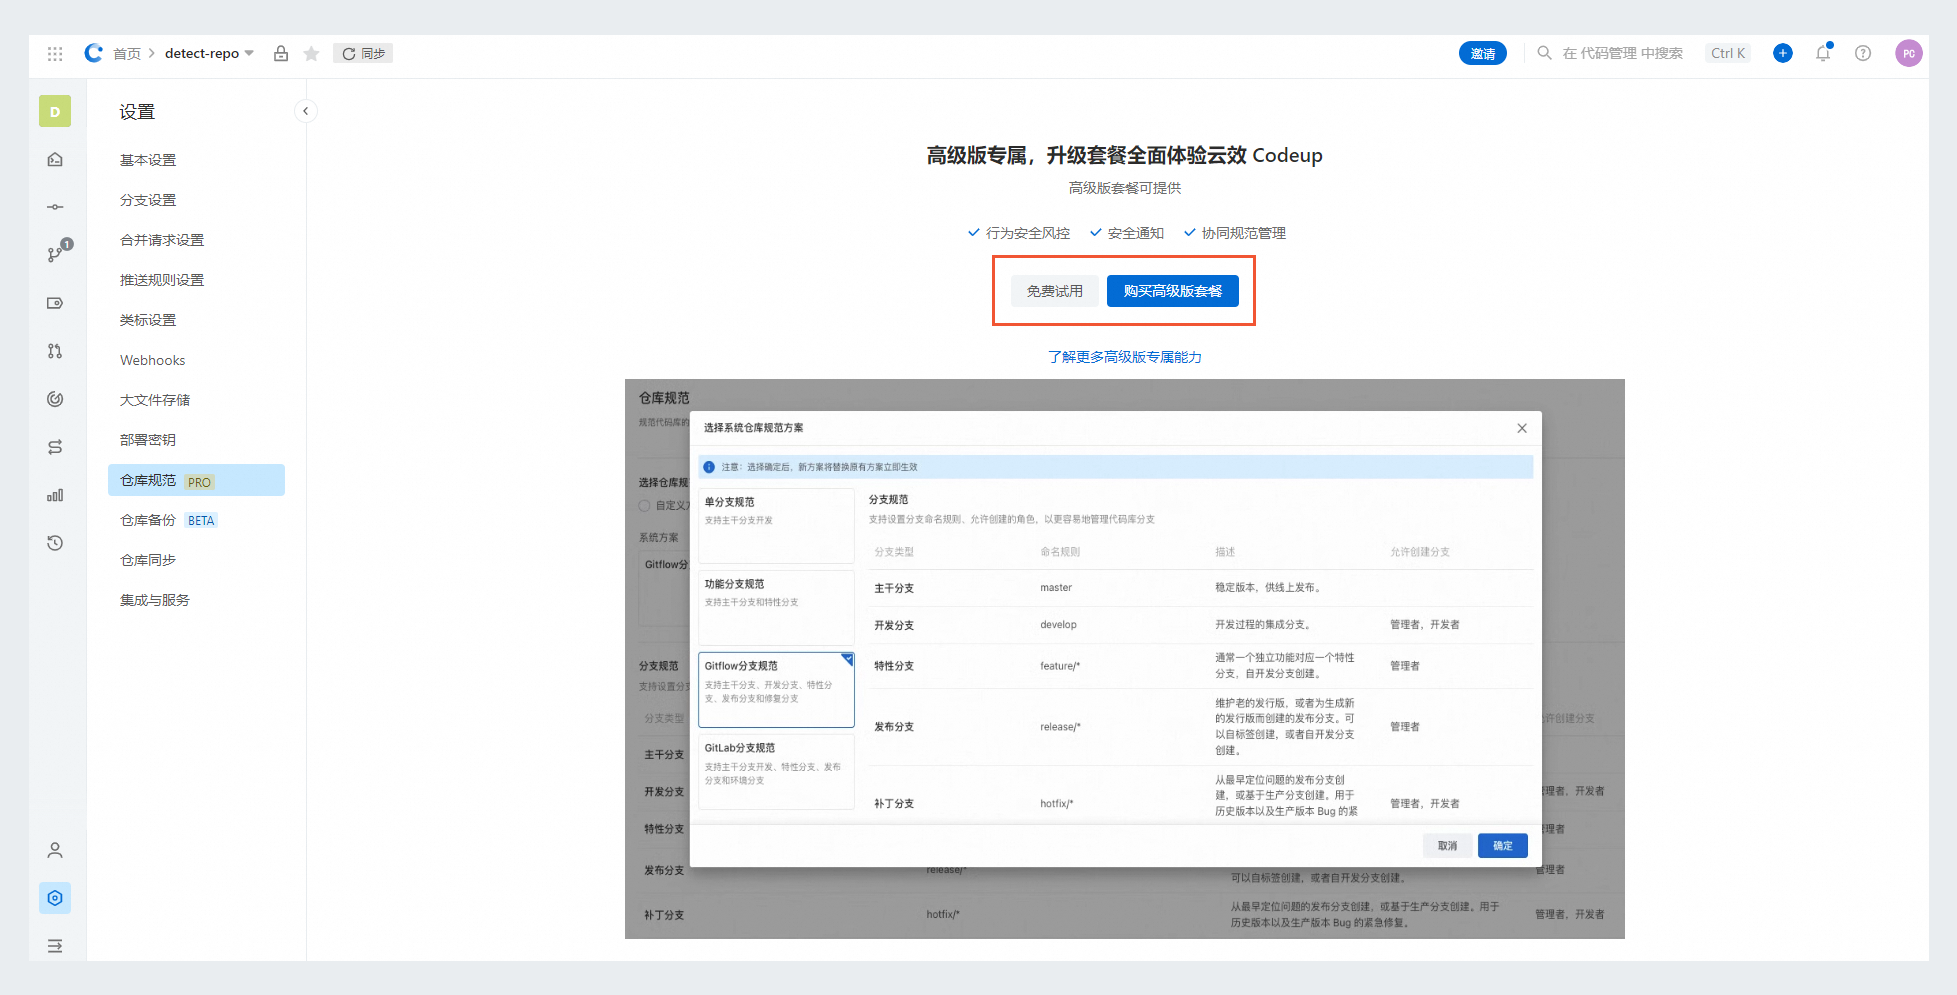Open the PC user avatar menu
The image size is (1957, 995).
(x=1909, y=54)
